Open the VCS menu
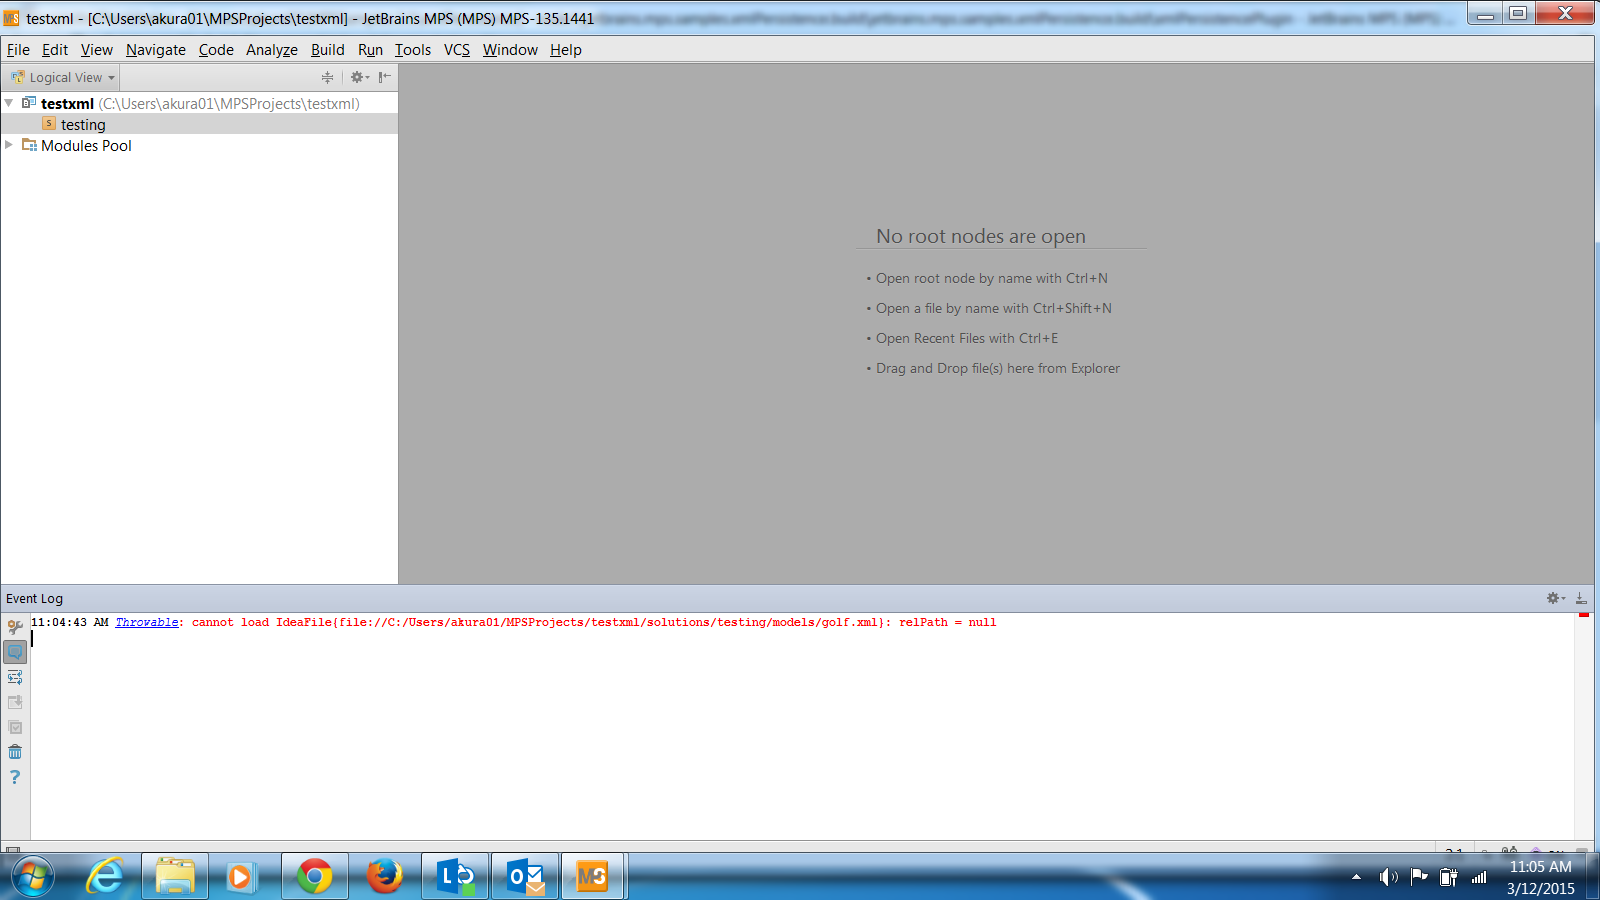 [456, 49]
